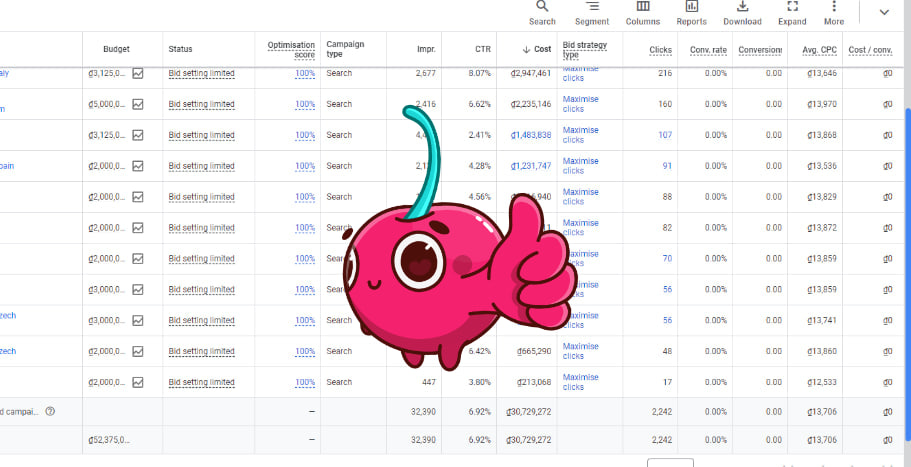The width and height of the screenshot is (911, 467).
Task: Click the help question mark in the totals row
Action: click(x=51, y=412)
